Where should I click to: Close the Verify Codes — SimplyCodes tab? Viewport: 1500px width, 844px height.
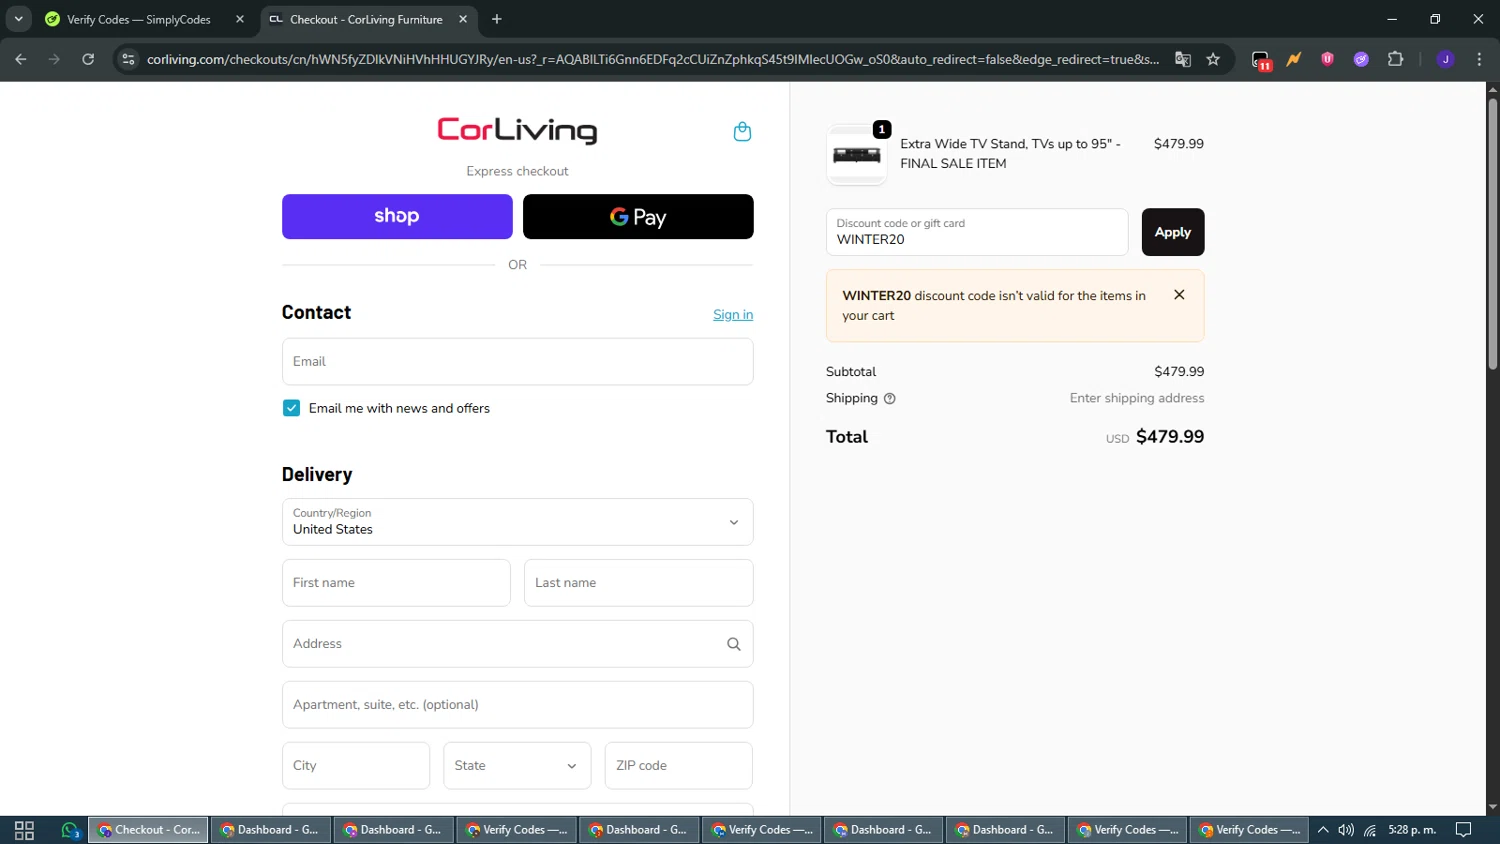[240, 19]
